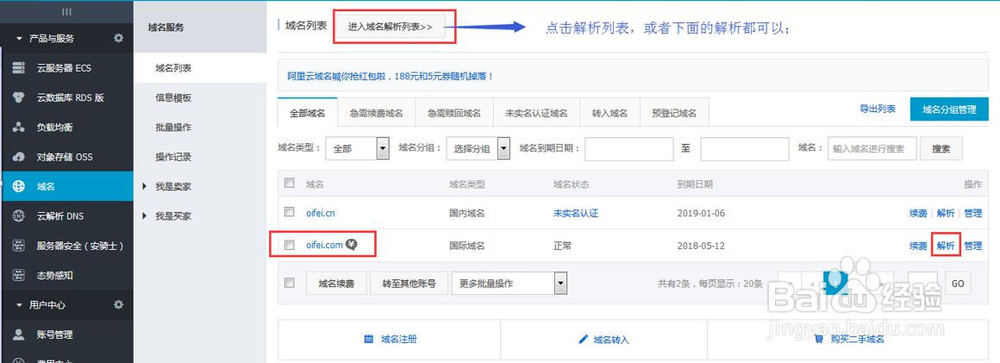Click 未实名认证 status for oifei.cn

click(576, 213)
